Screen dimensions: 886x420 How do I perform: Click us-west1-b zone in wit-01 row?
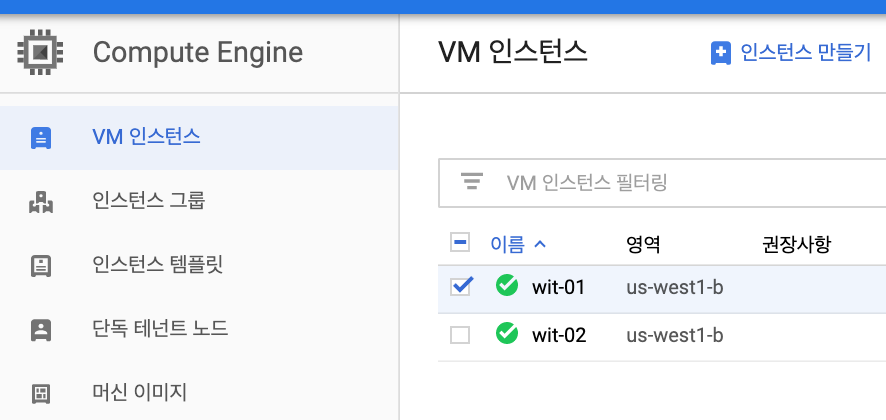675,288
